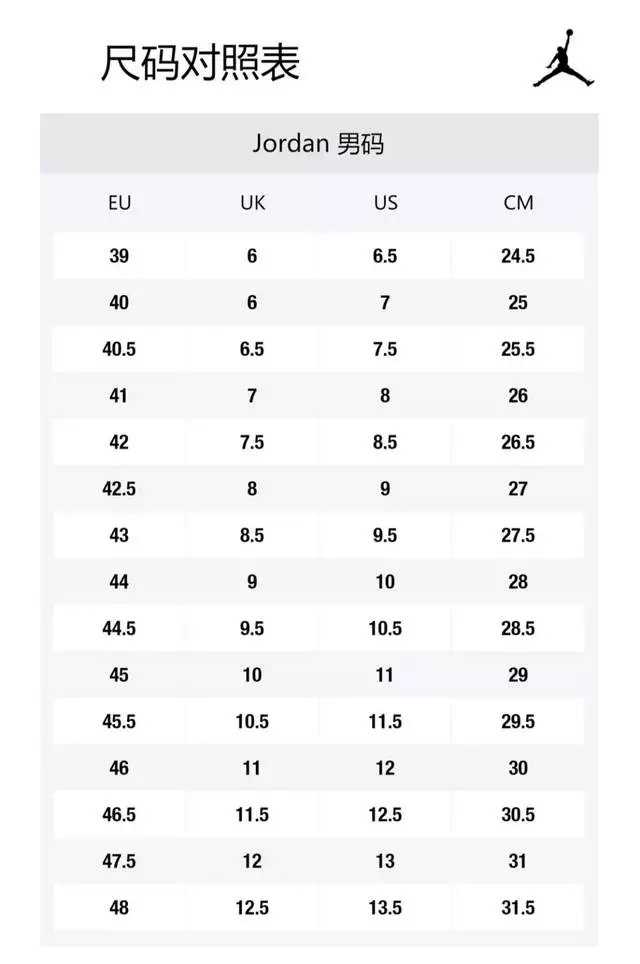
Task: Click the 尺码对照表 title text
Action: [x=200, y=63]
